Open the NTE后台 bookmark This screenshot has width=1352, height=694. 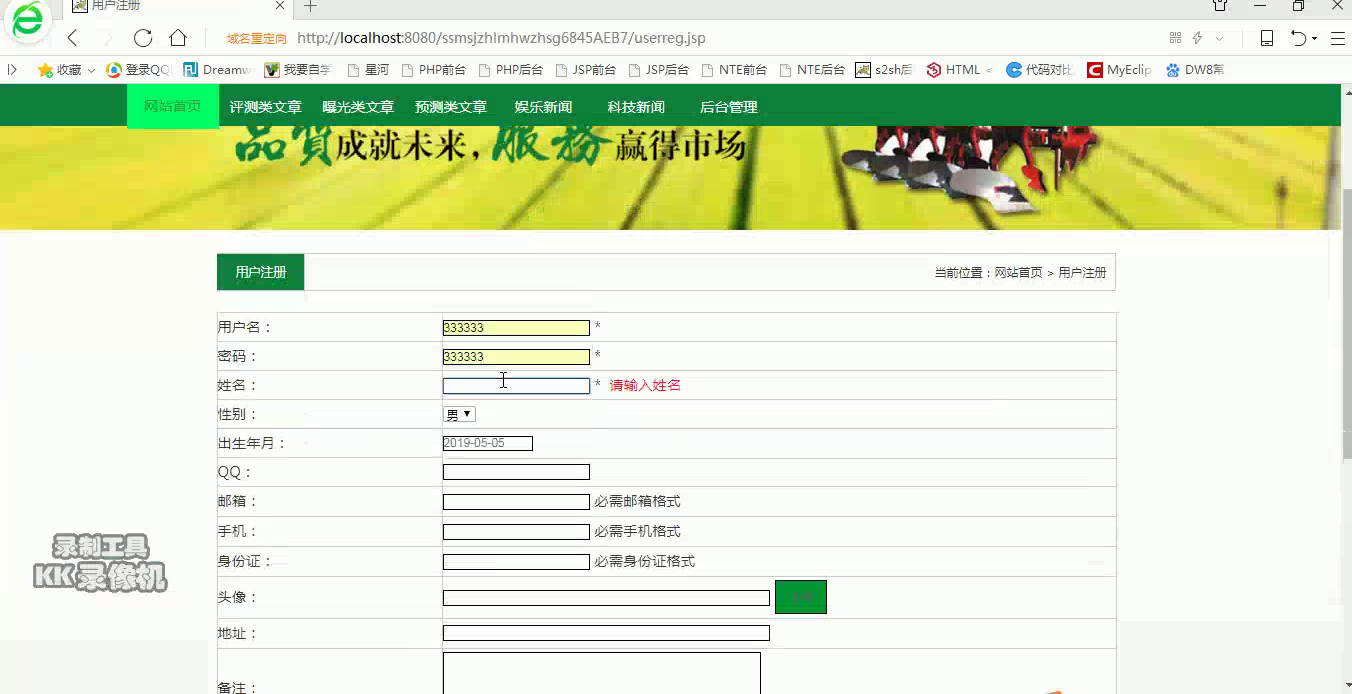pos(812,70)
